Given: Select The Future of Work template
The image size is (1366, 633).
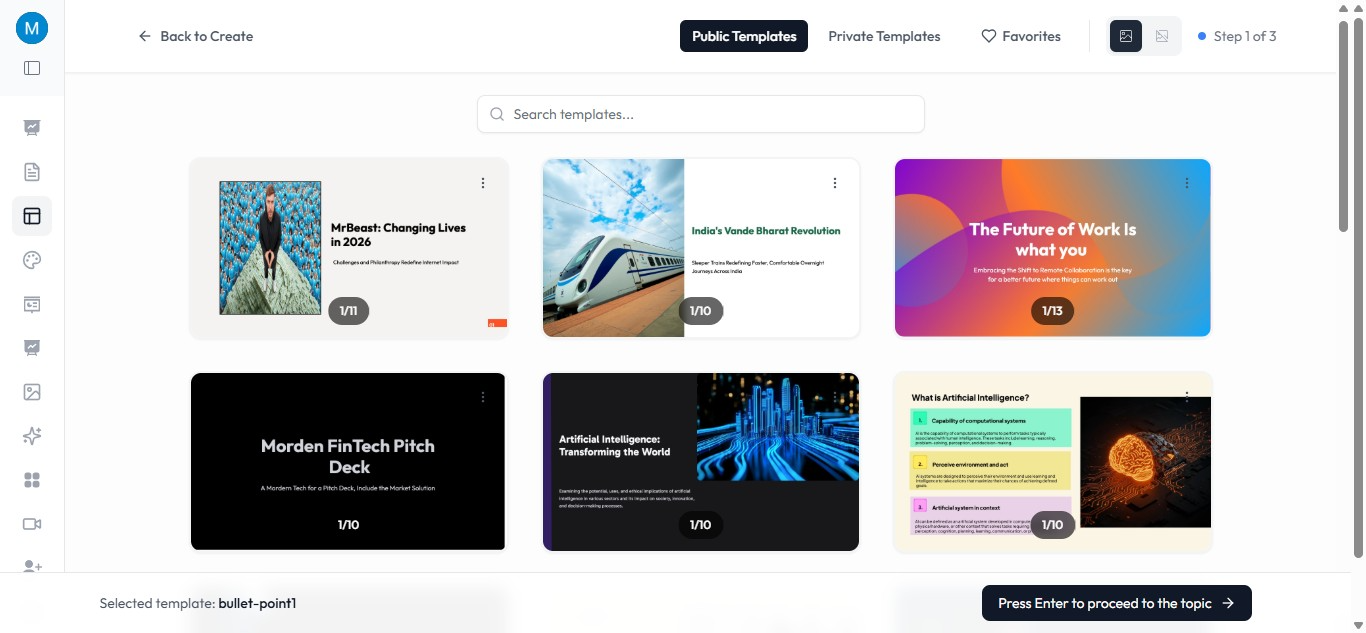Looking at the screenshot, I should coord(1053,248).
